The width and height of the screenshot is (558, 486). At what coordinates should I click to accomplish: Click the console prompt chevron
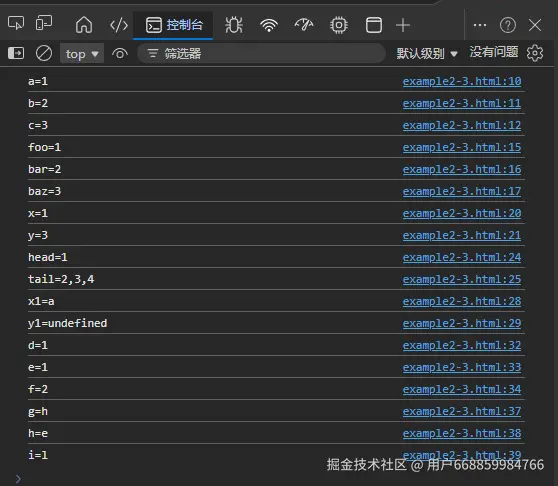[19, 479]
